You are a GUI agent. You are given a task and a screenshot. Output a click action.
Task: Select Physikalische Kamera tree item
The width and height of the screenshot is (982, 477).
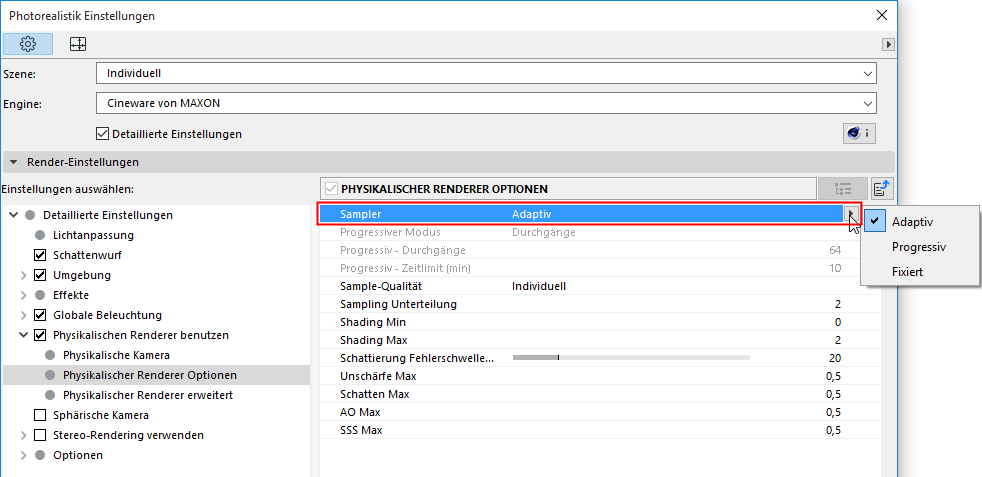point(116,355)
